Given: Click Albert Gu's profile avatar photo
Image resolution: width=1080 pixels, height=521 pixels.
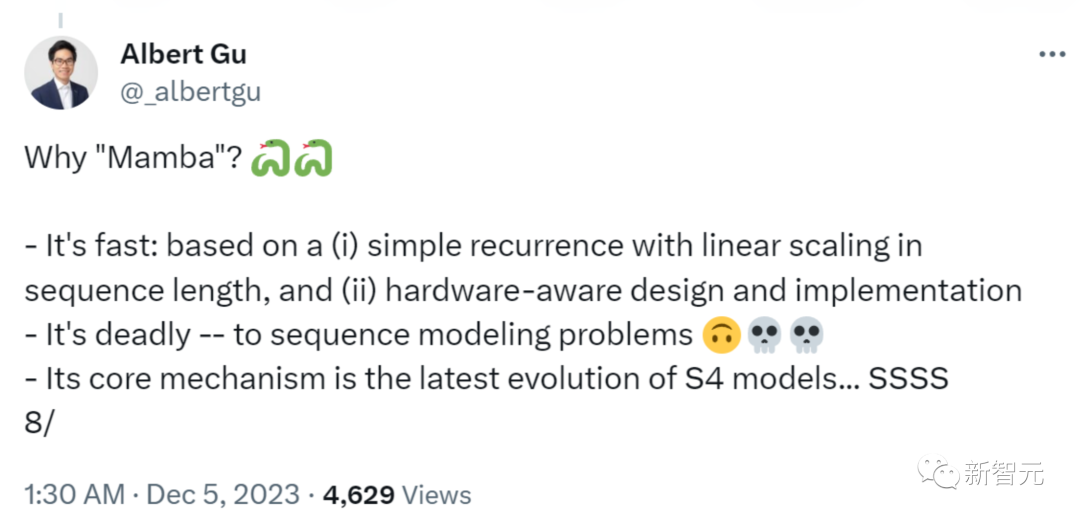Looking at the screenshot, I should 60,73.
